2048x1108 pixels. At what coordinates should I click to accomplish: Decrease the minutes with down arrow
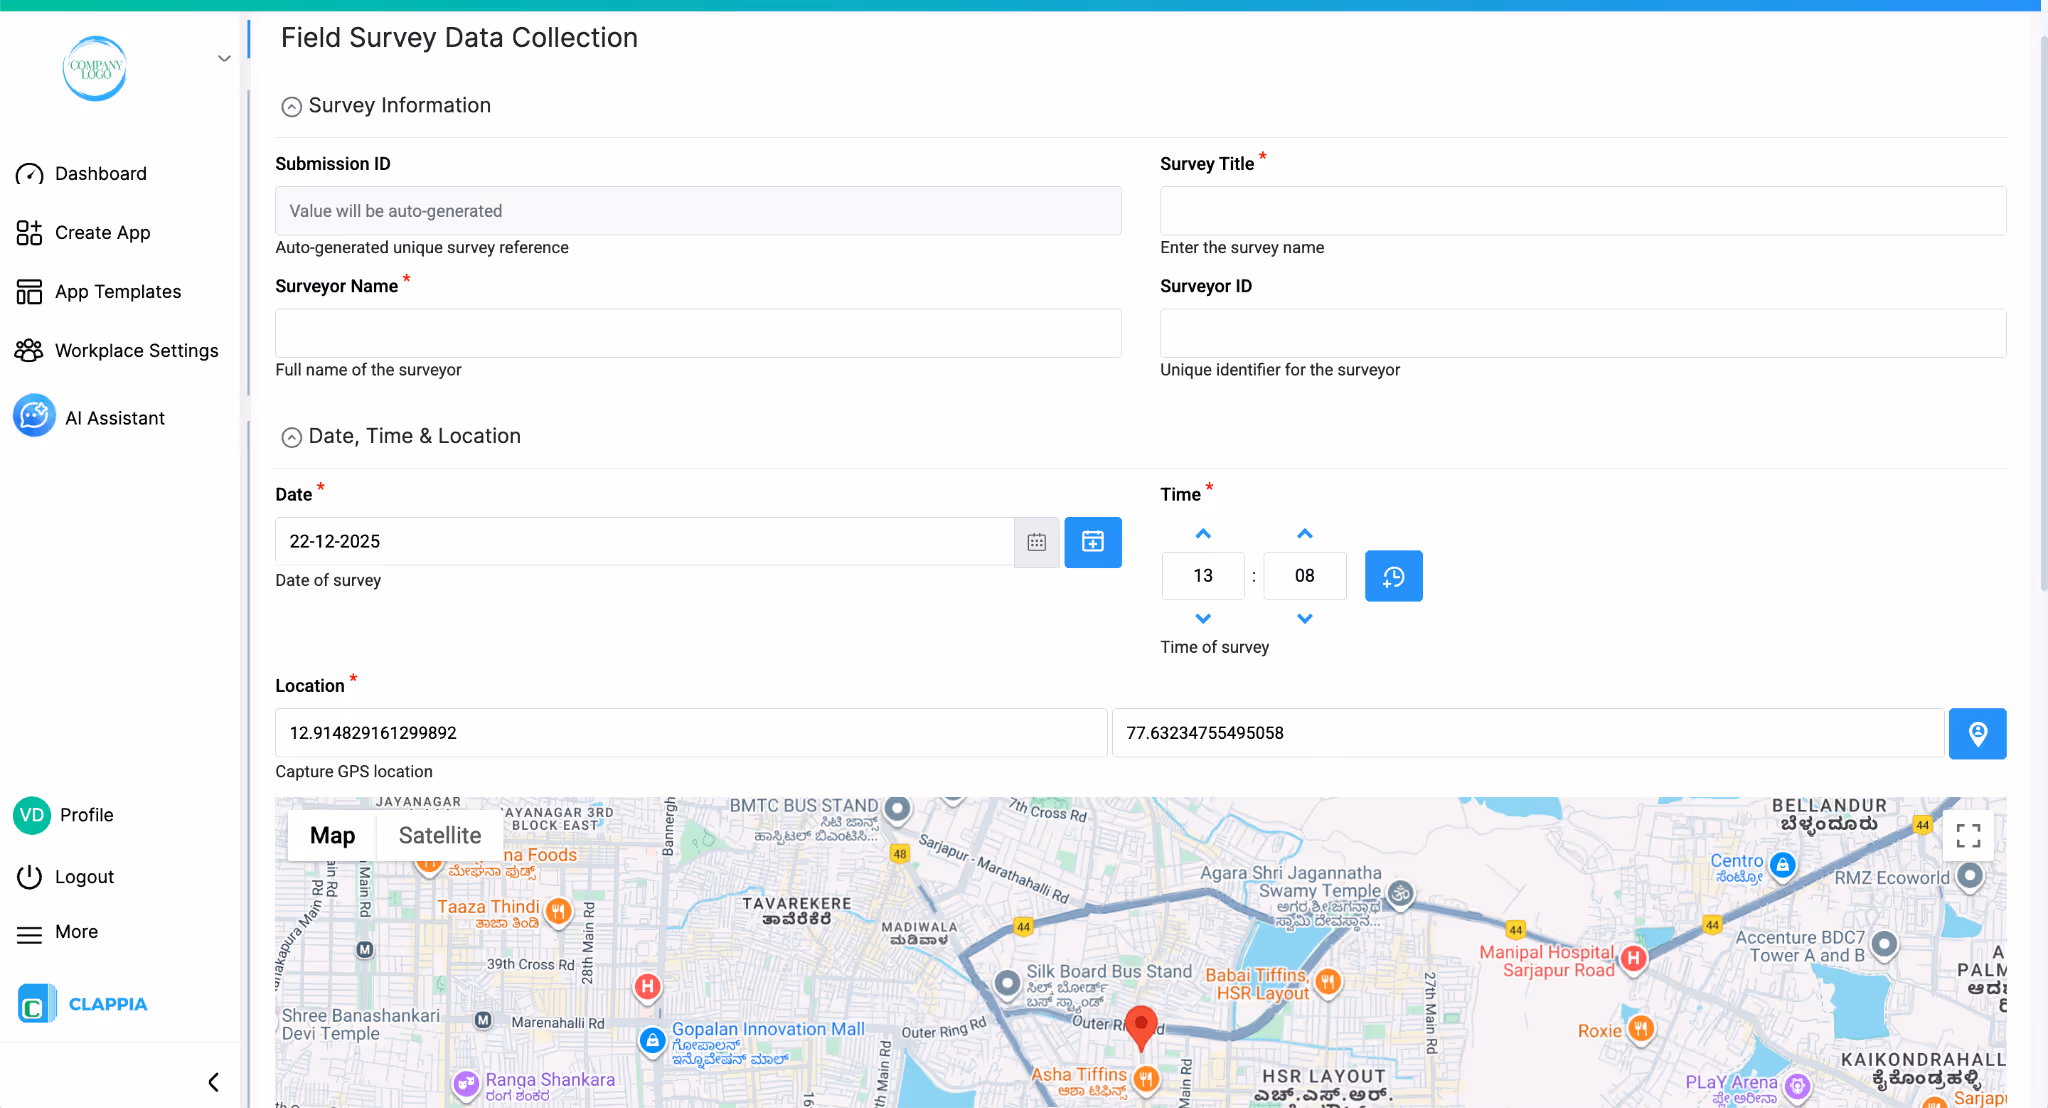[x=1304, y=619]
